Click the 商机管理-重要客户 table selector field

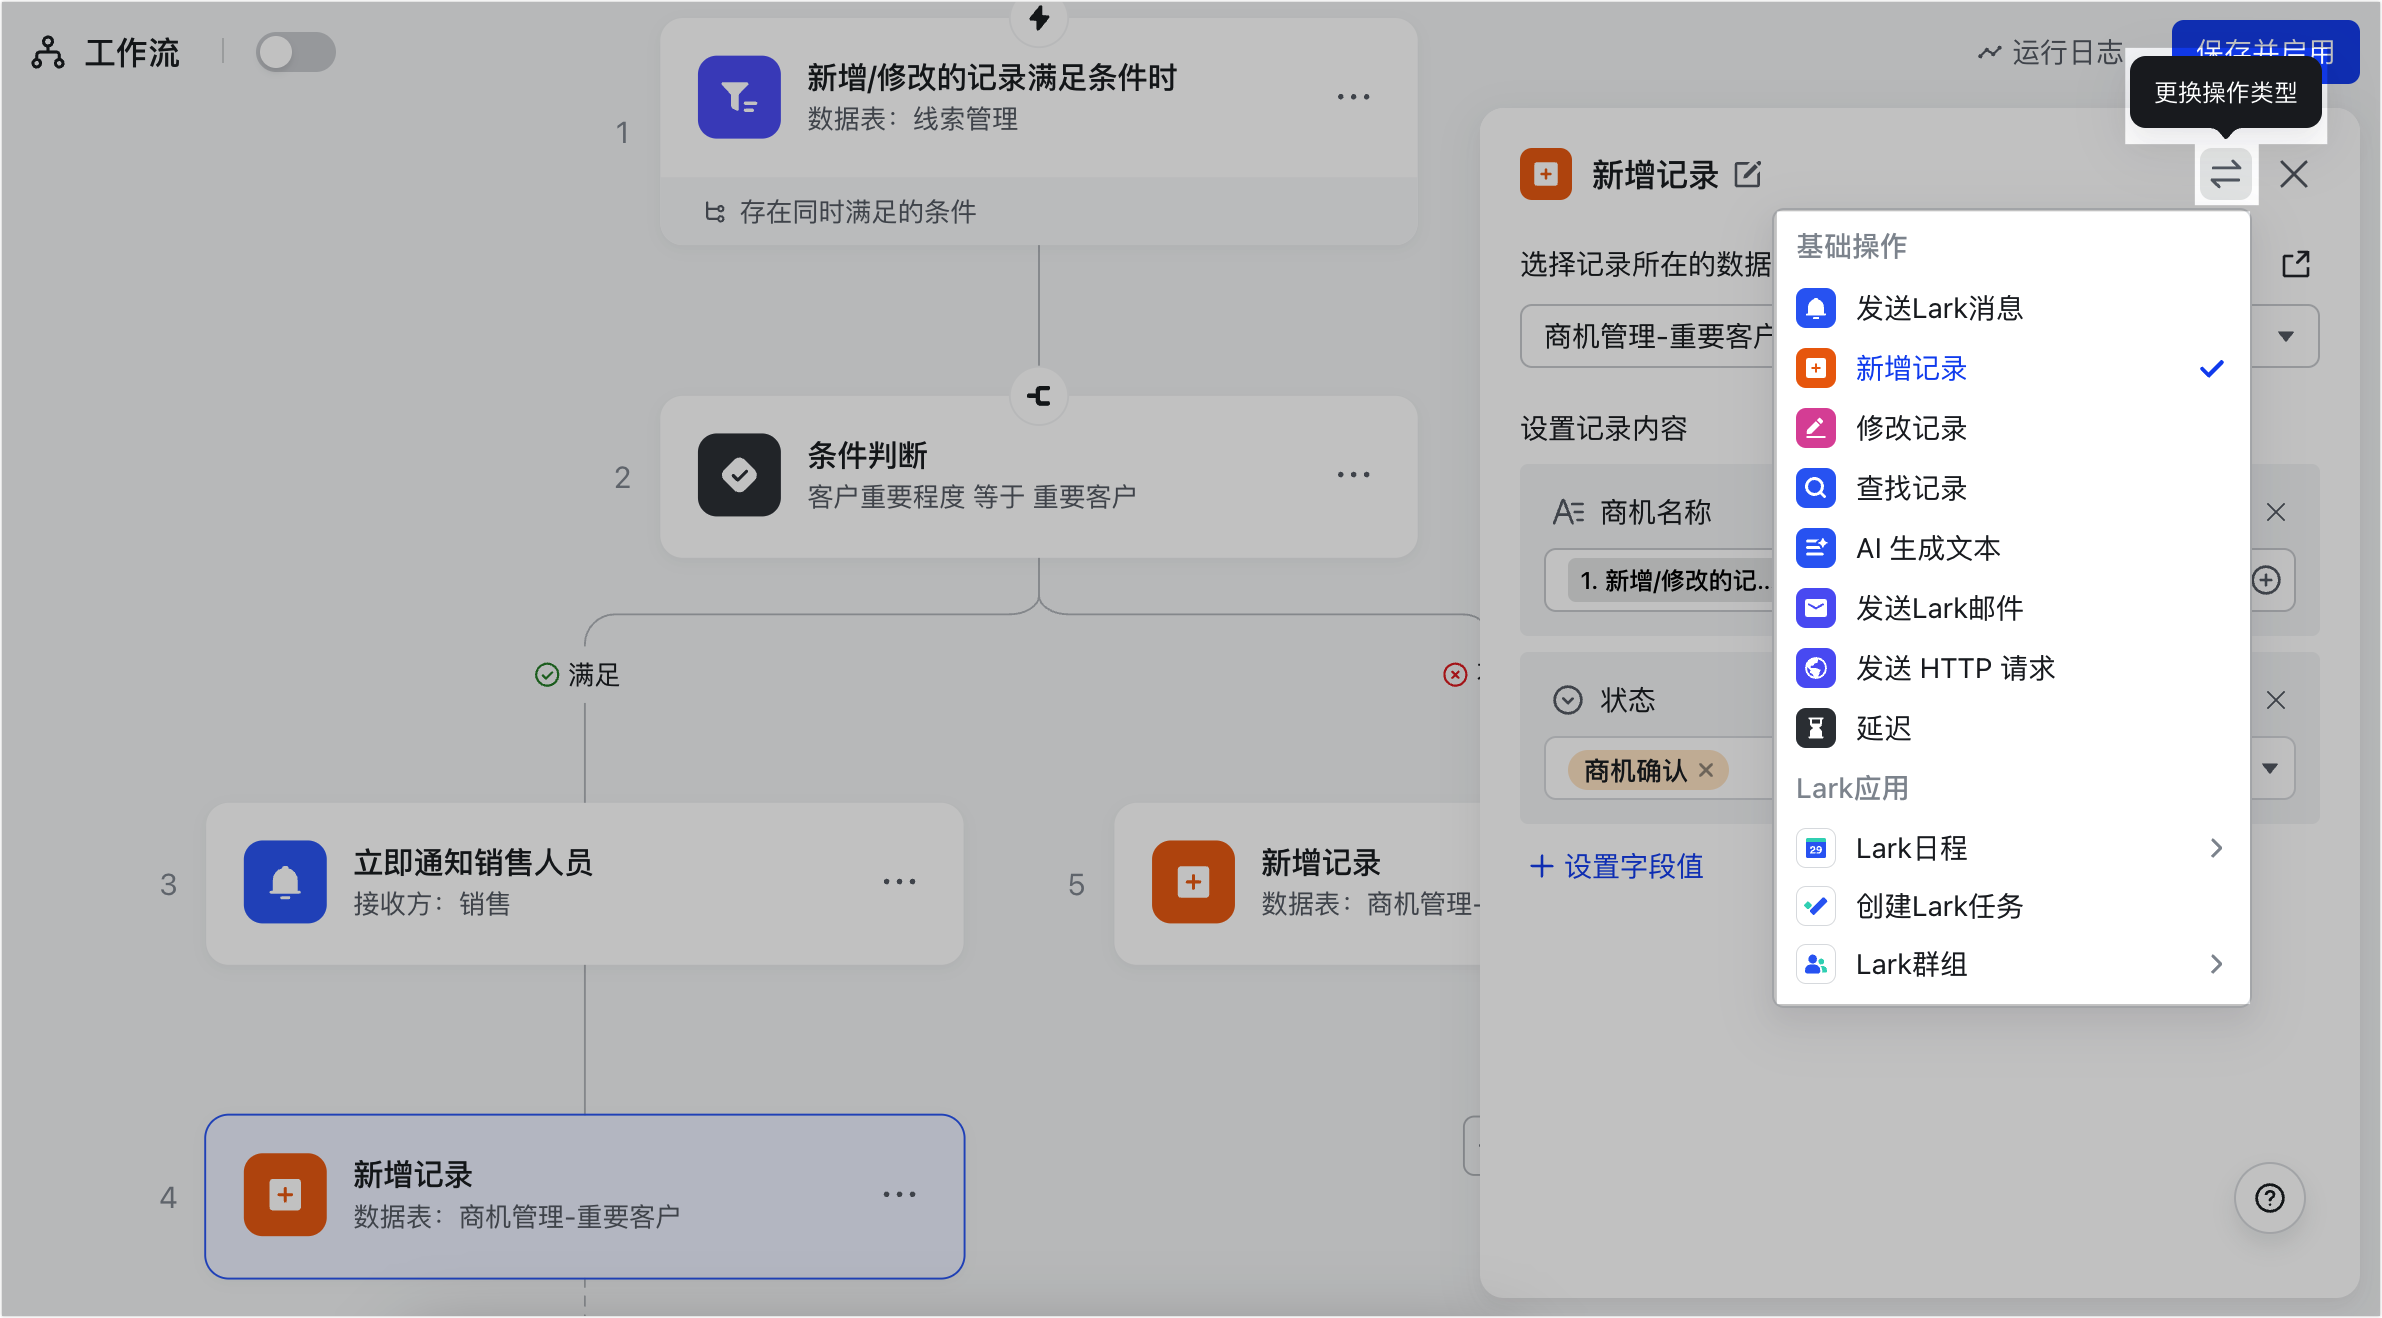[1918, 337]
